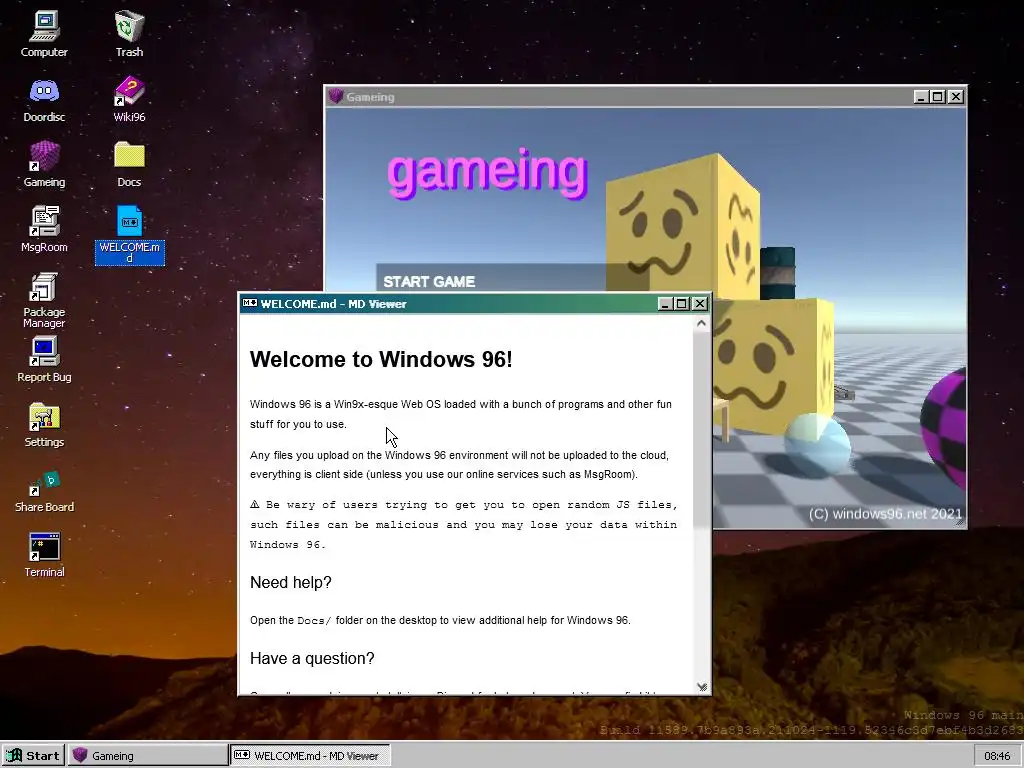This screenshot has width=1024, height=768.
Task: Click the pink "gameing" title in game
Action: 488,172
